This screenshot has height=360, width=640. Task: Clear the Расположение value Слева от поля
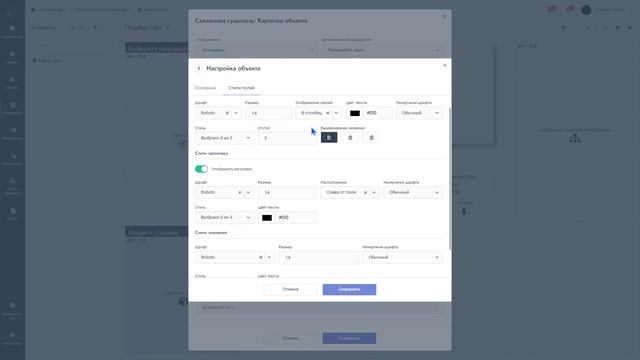[365, 192]
